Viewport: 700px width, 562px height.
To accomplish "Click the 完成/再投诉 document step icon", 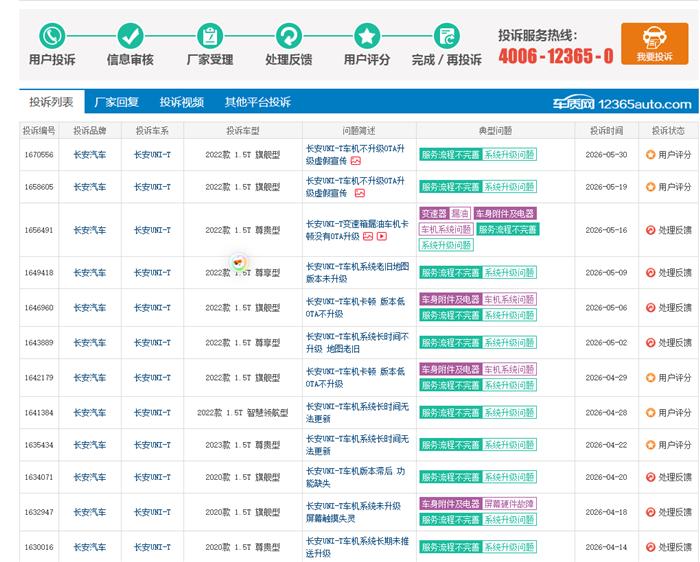I will [x=446, y=36].
